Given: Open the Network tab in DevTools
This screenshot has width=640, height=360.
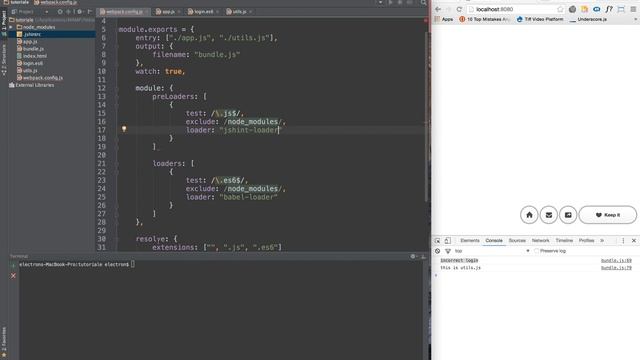Looking at the screenshot, I should coord(540,241).
